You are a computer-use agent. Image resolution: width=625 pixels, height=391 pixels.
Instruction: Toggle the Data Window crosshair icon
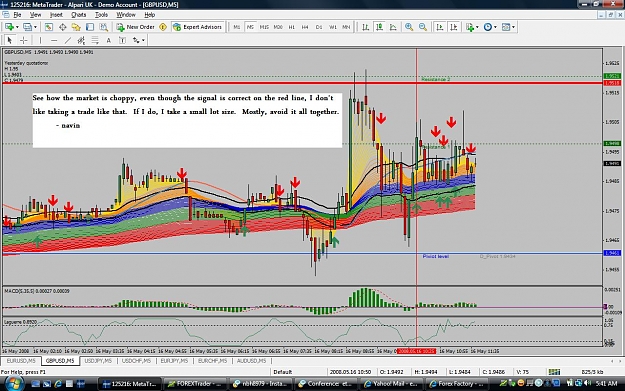pyautogui.click(x=62, y=27)
